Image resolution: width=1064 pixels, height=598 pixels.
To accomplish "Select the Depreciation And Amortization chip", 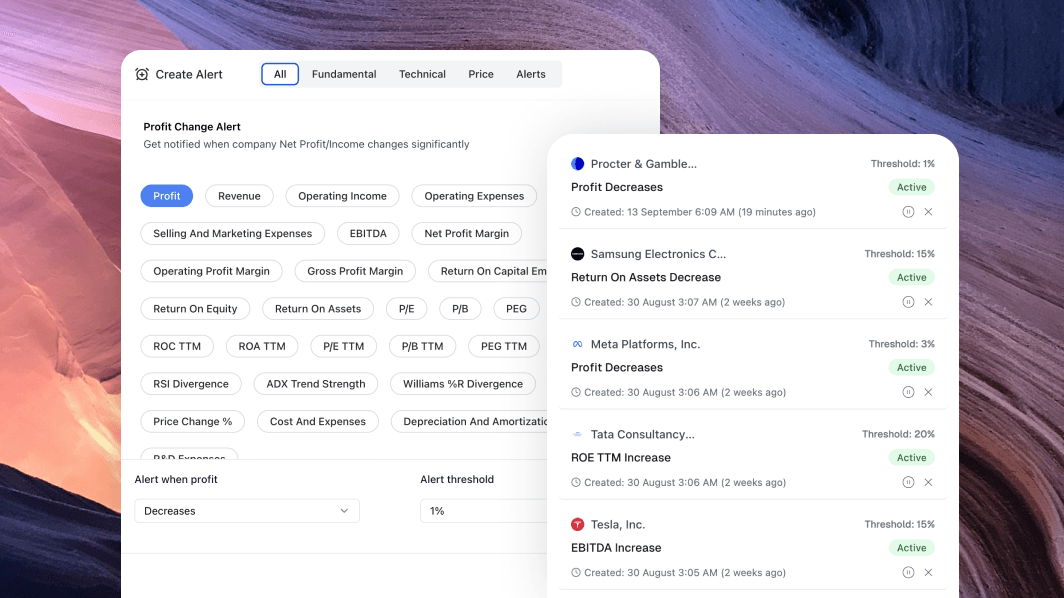I will pyautogui.click(x=470, y=422).
